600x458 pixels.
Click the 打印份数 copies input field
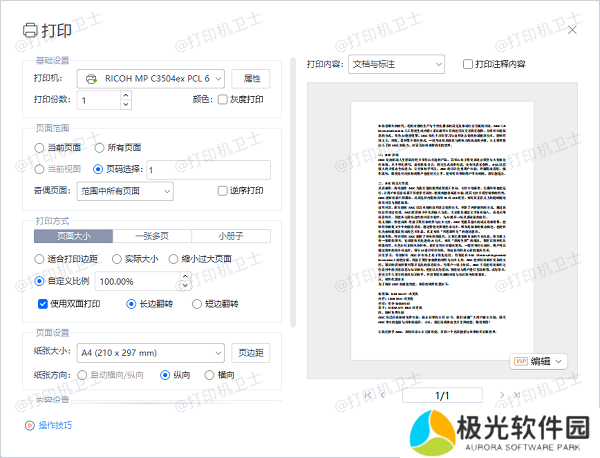coord(99,100)
